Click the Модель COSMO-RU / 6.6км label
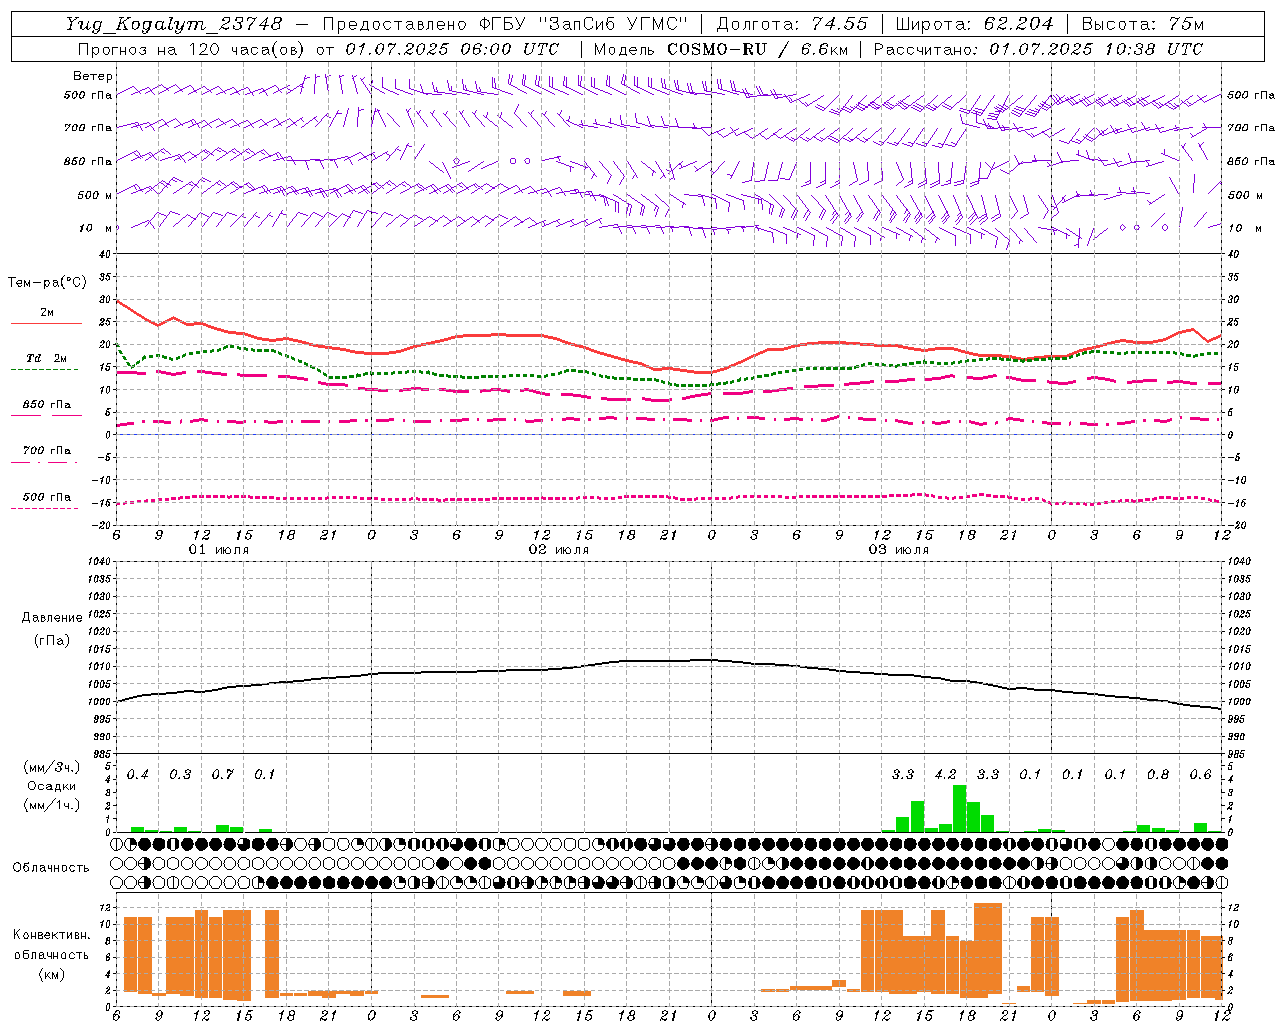The image size is (1280, 1024). 720,49
